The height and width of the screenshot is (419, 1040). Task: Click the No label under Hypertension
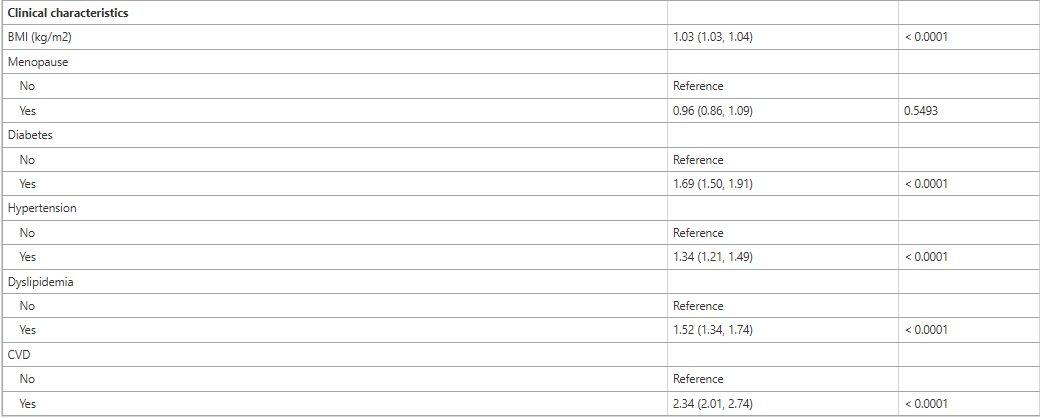point(27,233)
